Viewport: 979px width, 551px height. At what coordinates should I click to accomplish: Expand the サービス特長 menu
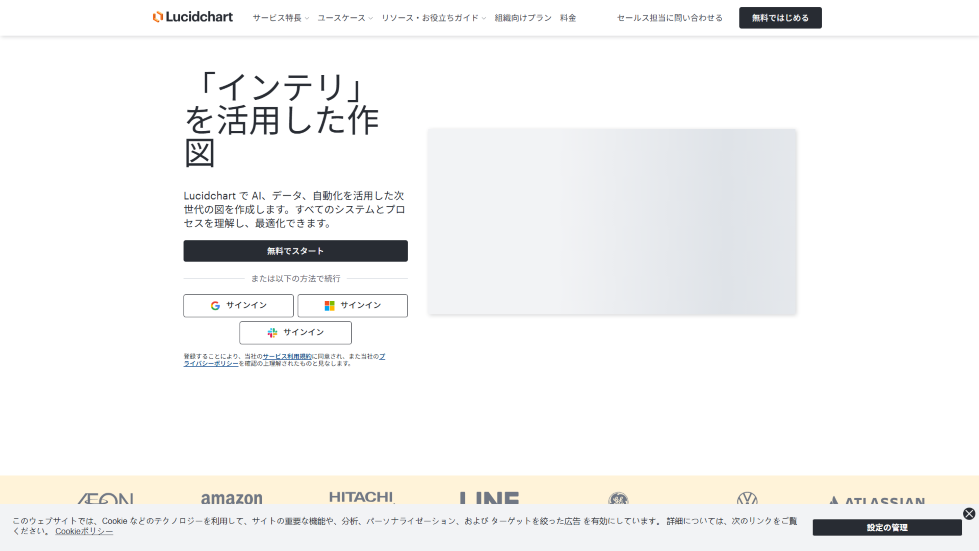[x=280, y=18]
